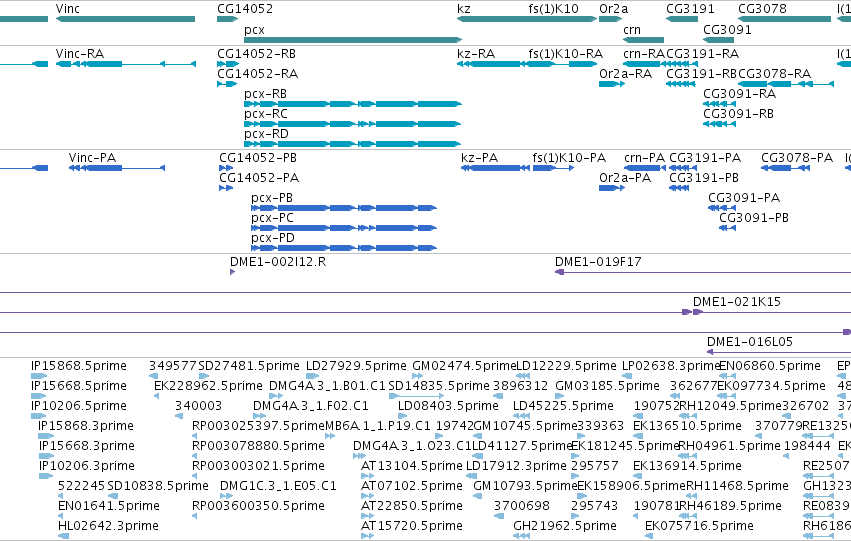Select the CG3078-PA protein label
Viewport: 851px width, 541px height.
(x=797, y=158)
